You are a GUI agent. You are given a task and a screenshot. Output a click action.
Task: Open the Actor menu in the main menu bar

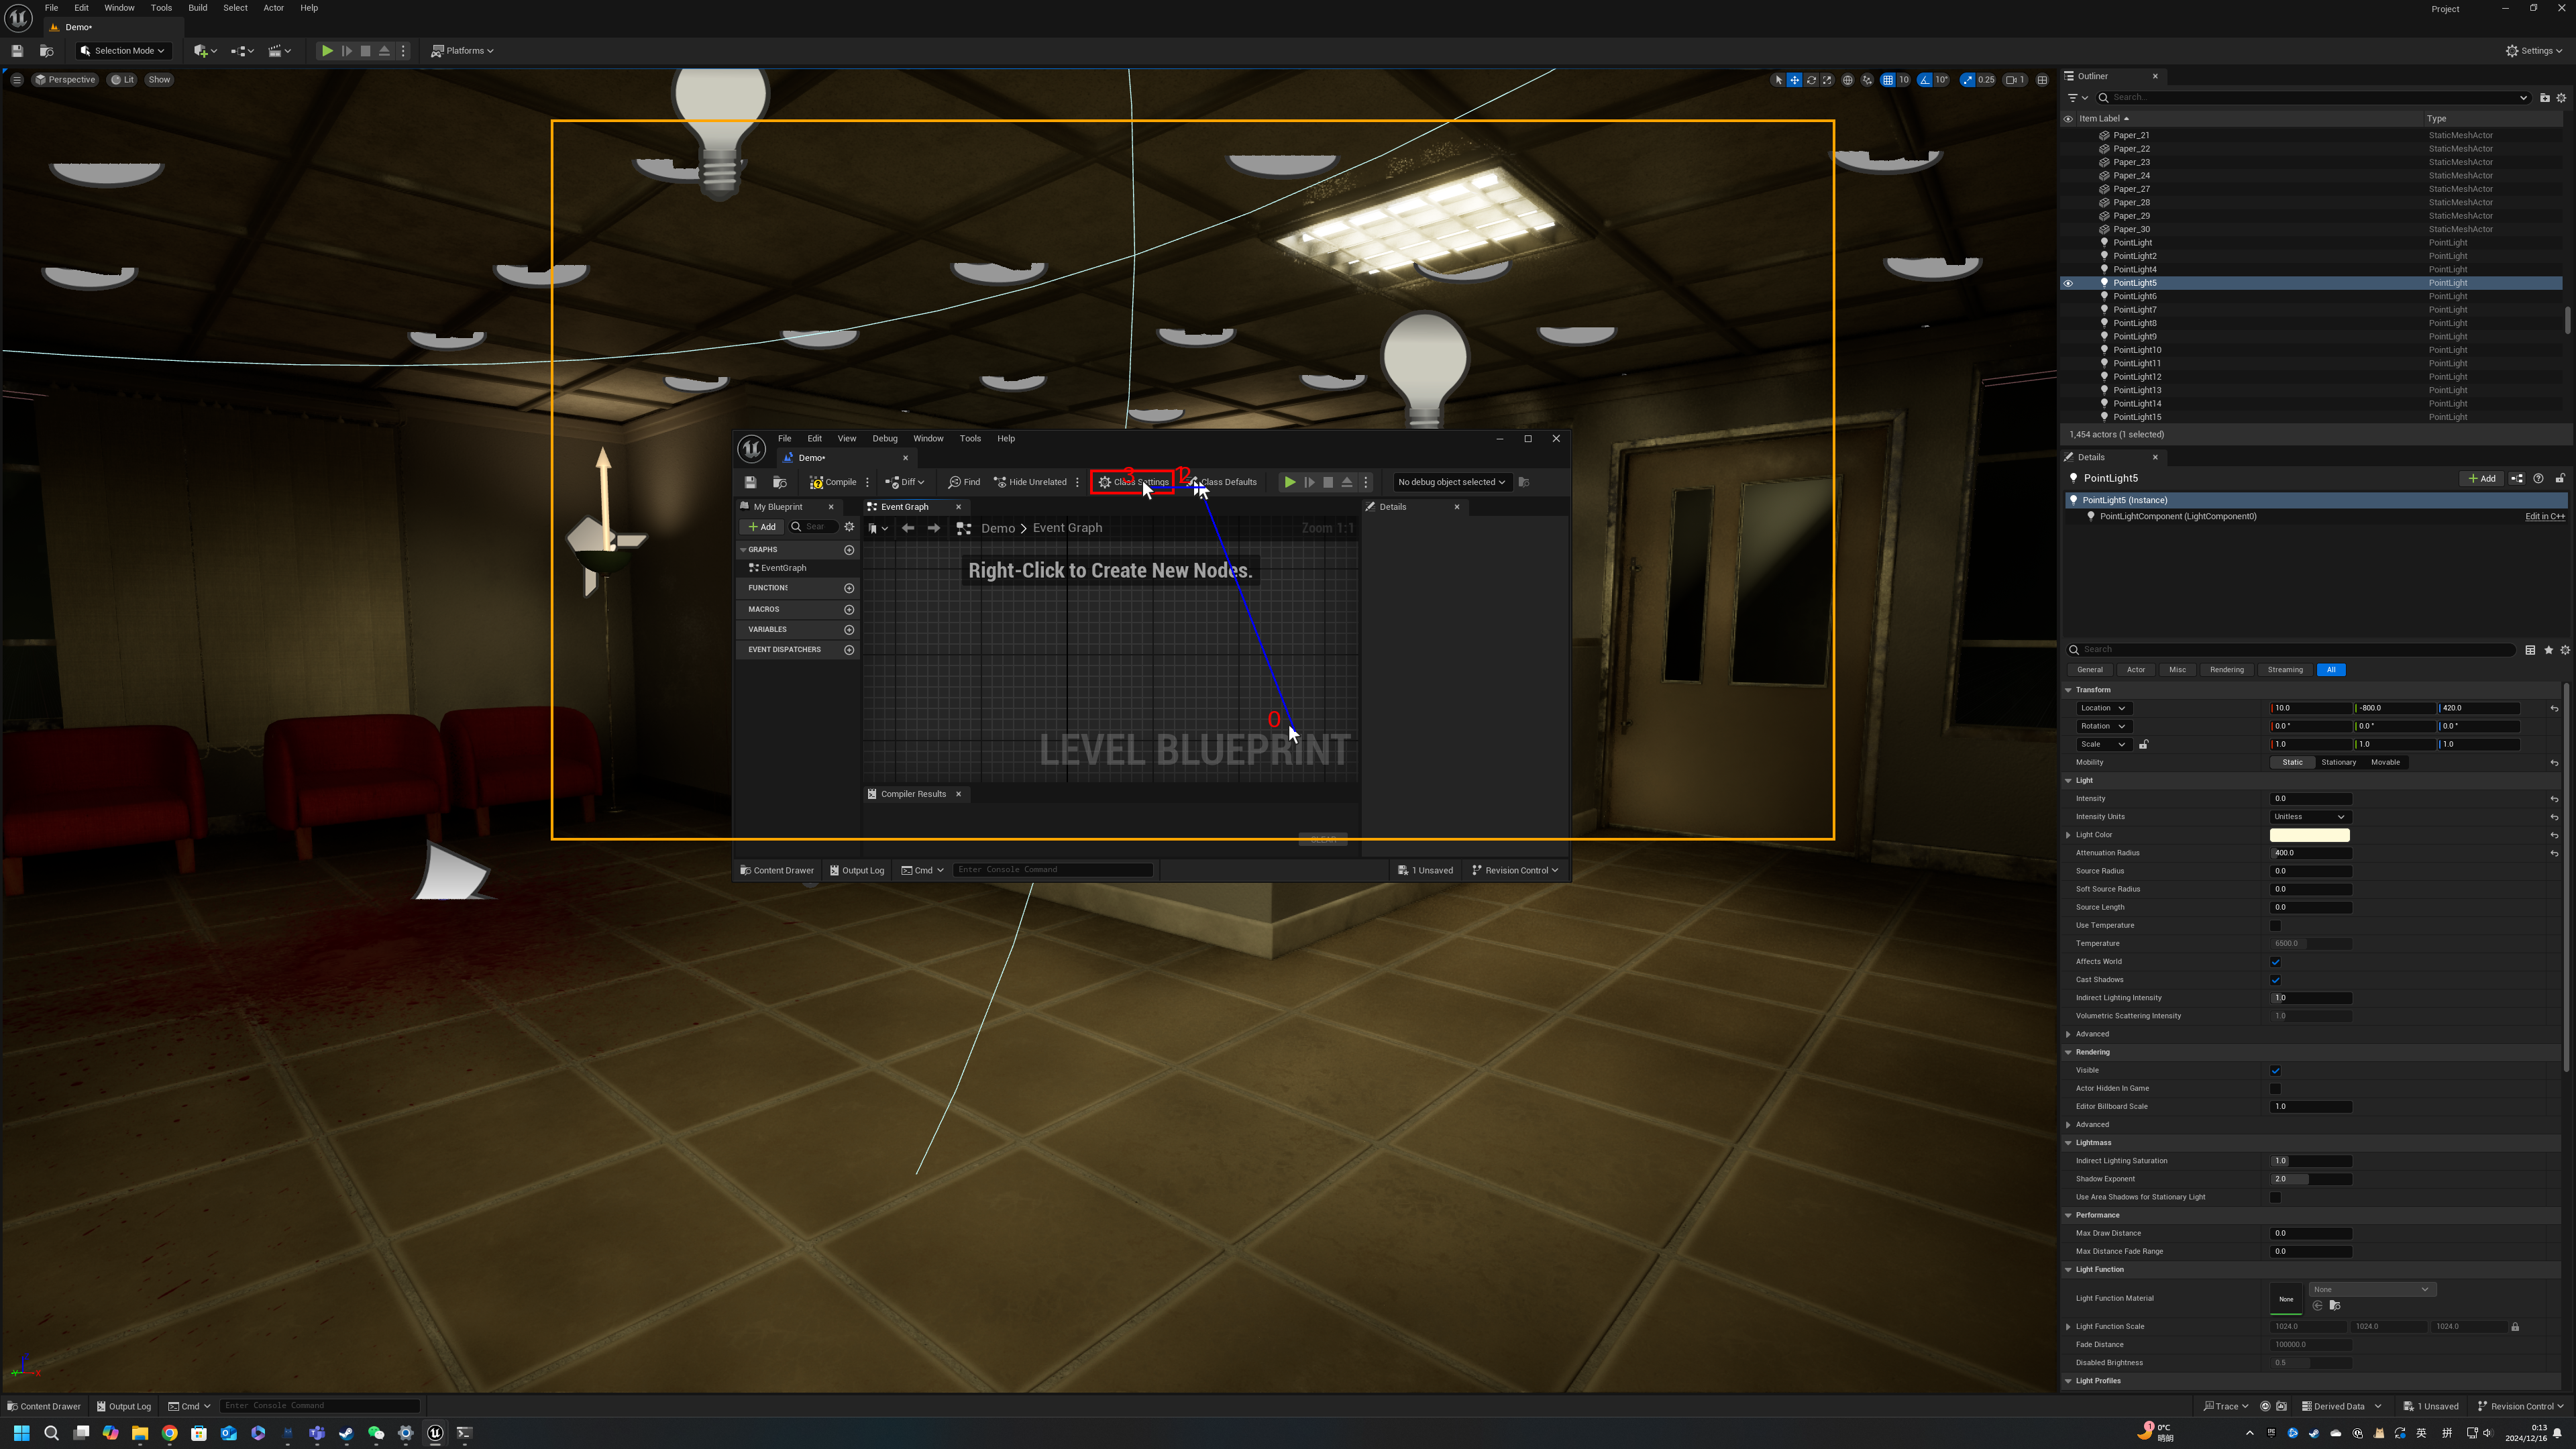273,8
